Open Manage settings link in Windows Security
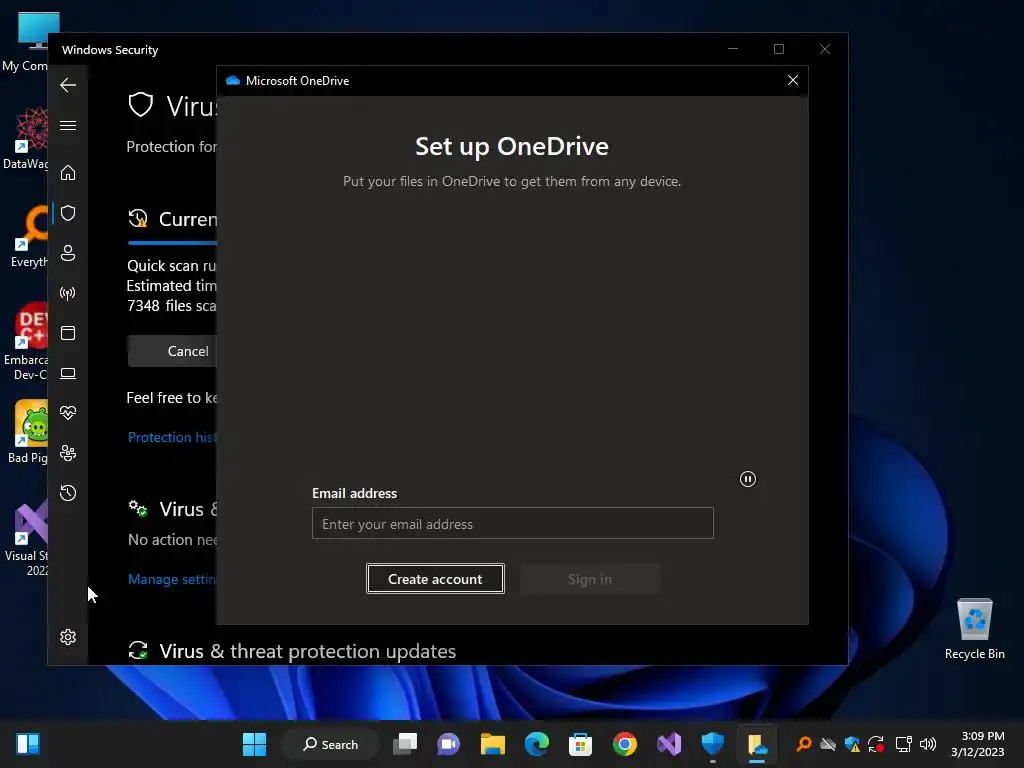1024x768 pixels. 172,579
